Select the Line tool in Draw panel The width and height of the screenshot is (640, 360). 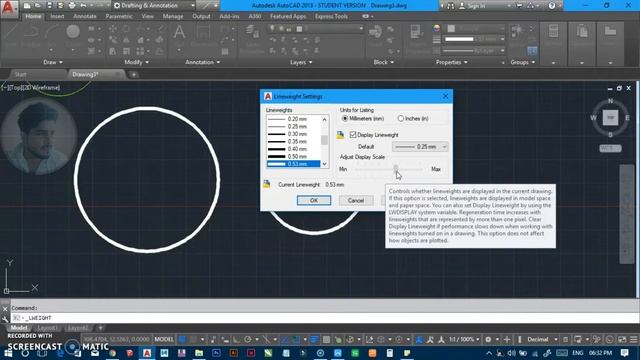pyautogui.click(x=10, y=33)
